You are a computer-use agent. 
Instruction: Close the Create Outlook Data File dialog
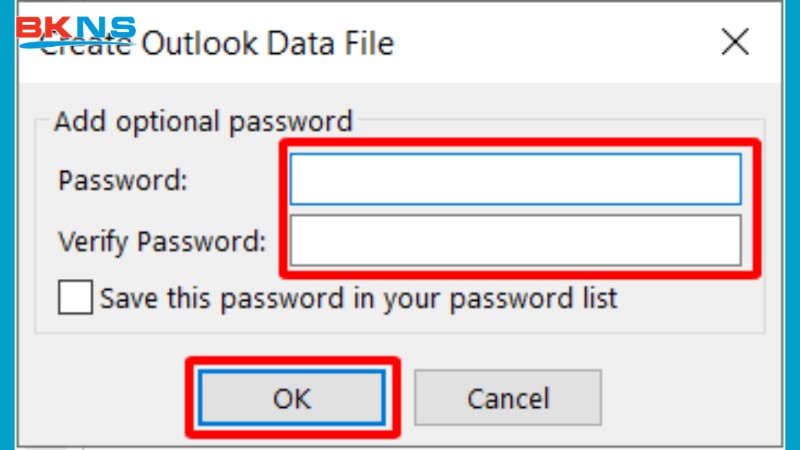(x=735, y=42)
